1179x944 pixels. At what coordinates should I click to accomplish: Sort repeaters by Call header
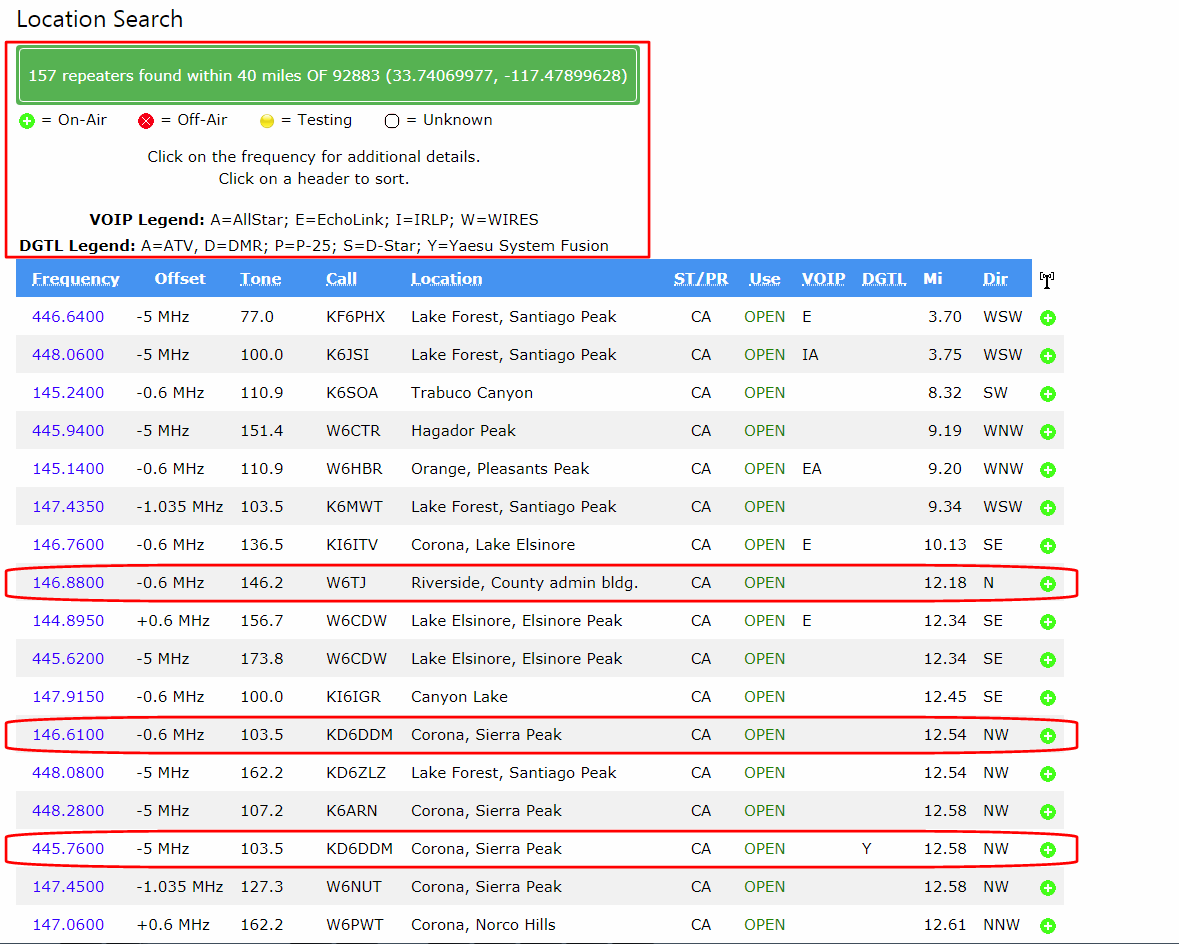341,279
